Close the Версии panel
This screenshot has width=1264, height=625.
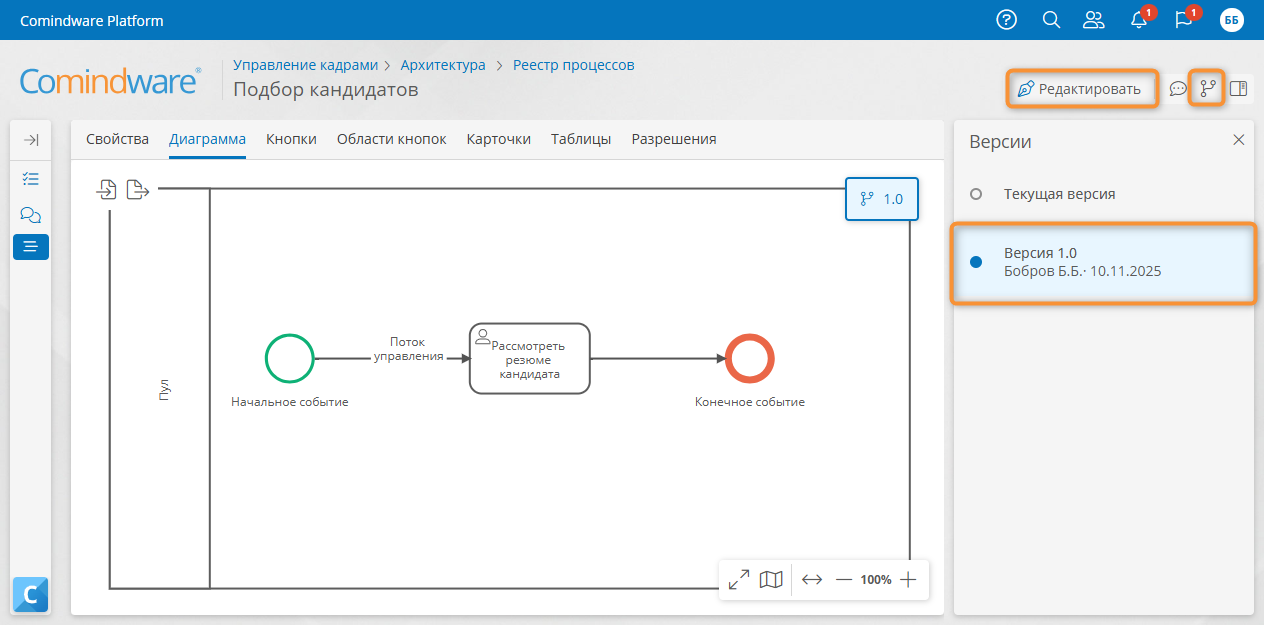[x=1239, y=140]
